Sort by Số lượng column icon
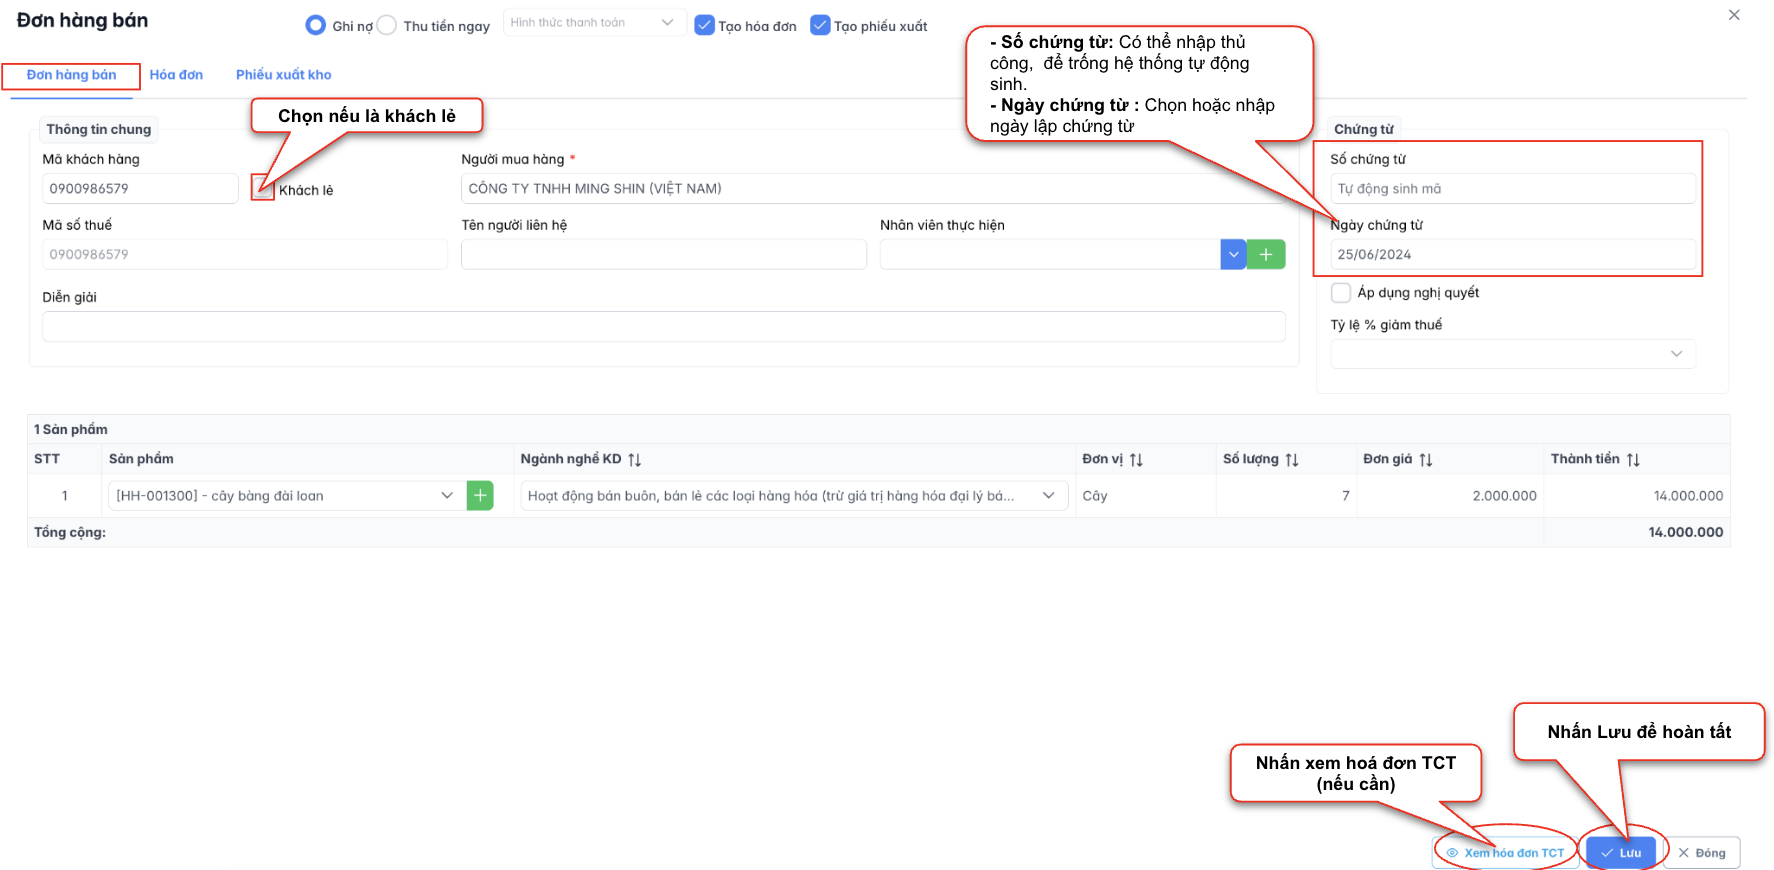1774x870 pixels. click(x=1292, y=460)
